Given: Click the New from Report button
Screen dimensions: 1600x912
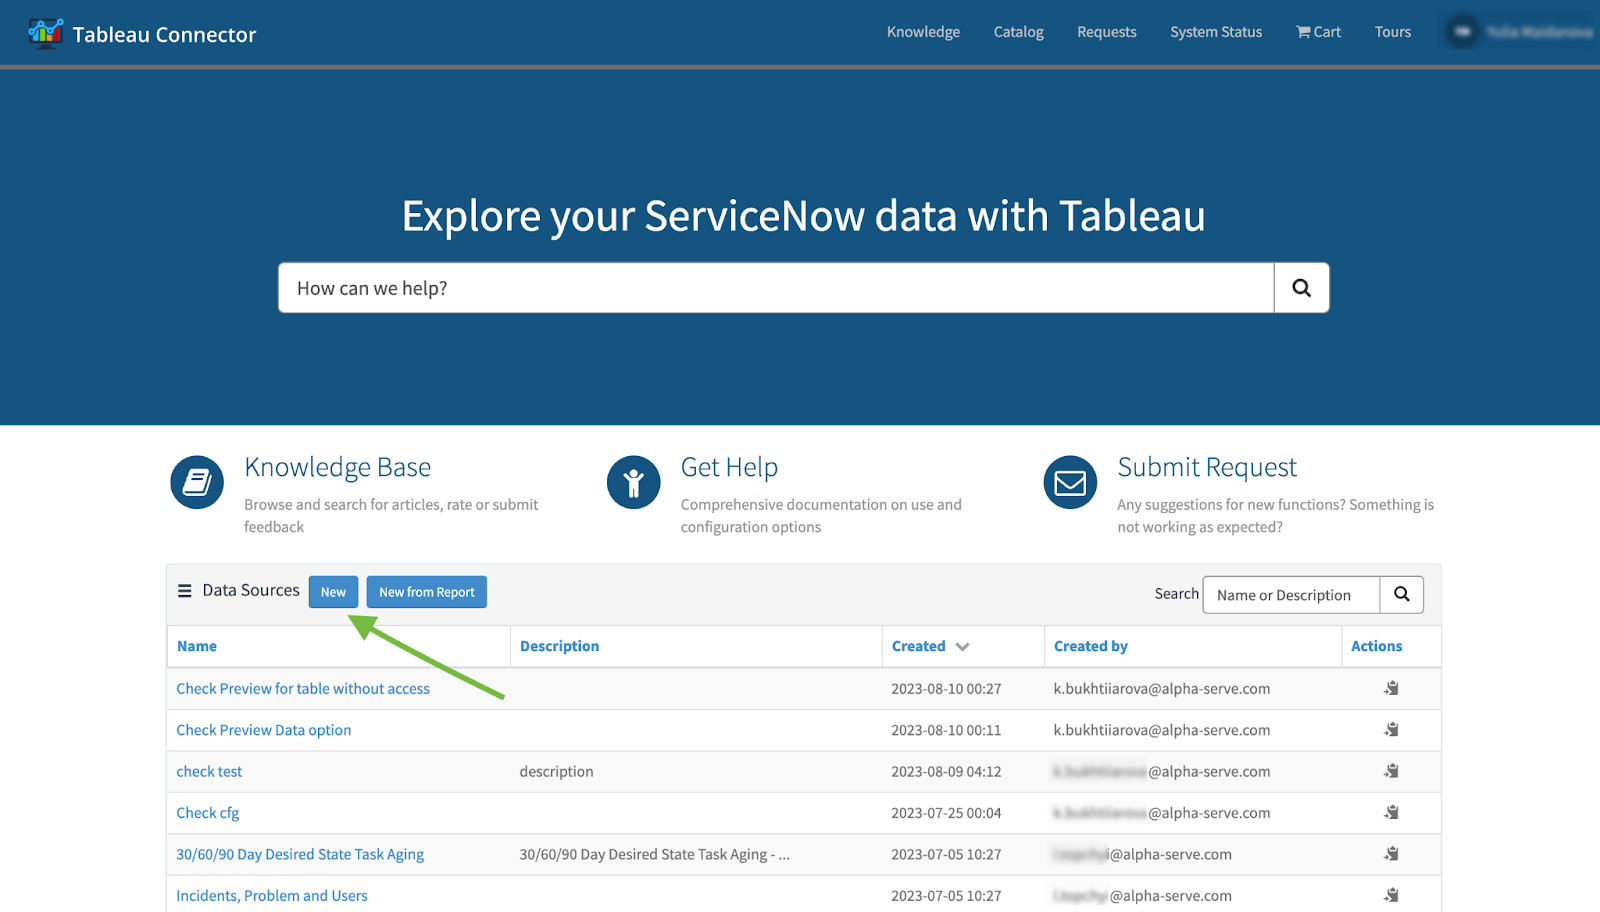Looking at the screenshot, I should click(426, 591).
